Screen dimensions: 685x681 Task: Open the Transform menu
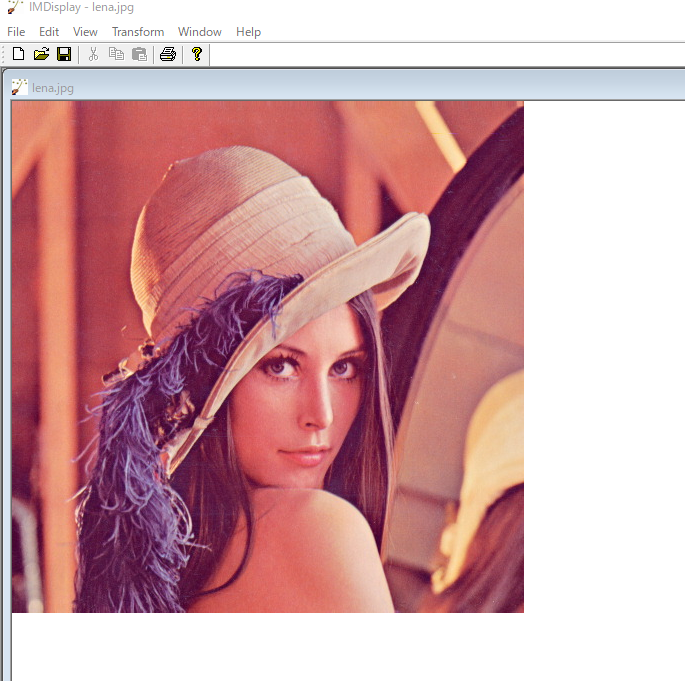(138, 32)
